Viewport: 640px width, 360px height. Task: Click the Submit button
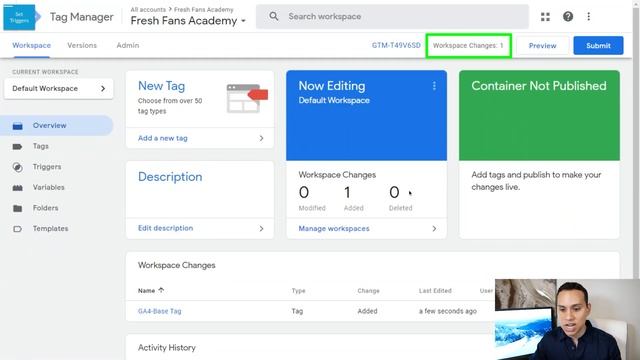[598, 46]
